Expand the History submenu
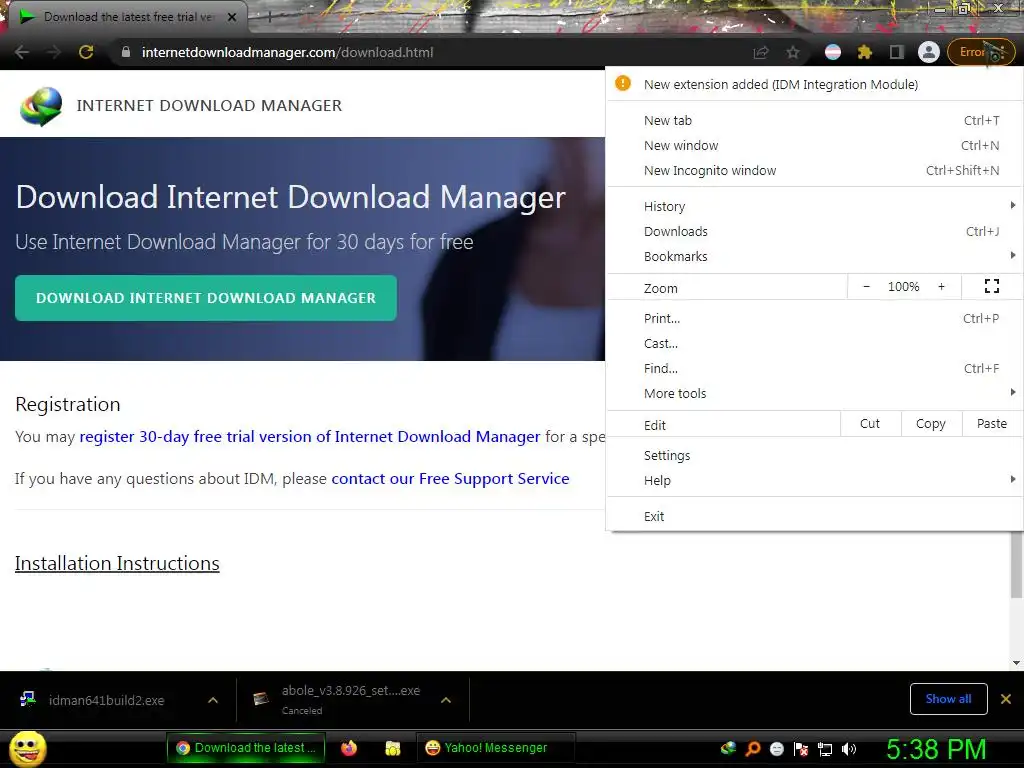 (x=814, y=206)
